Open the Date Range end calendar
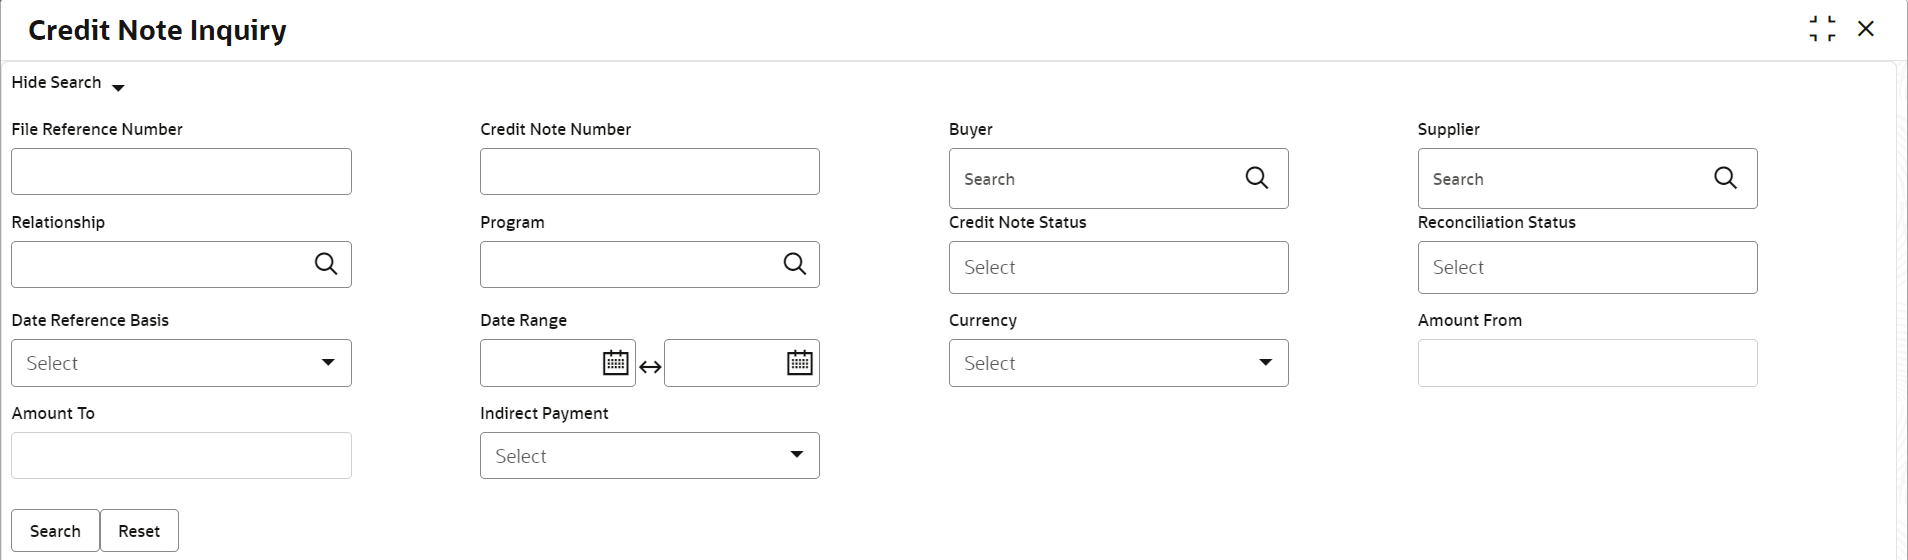 800,363
